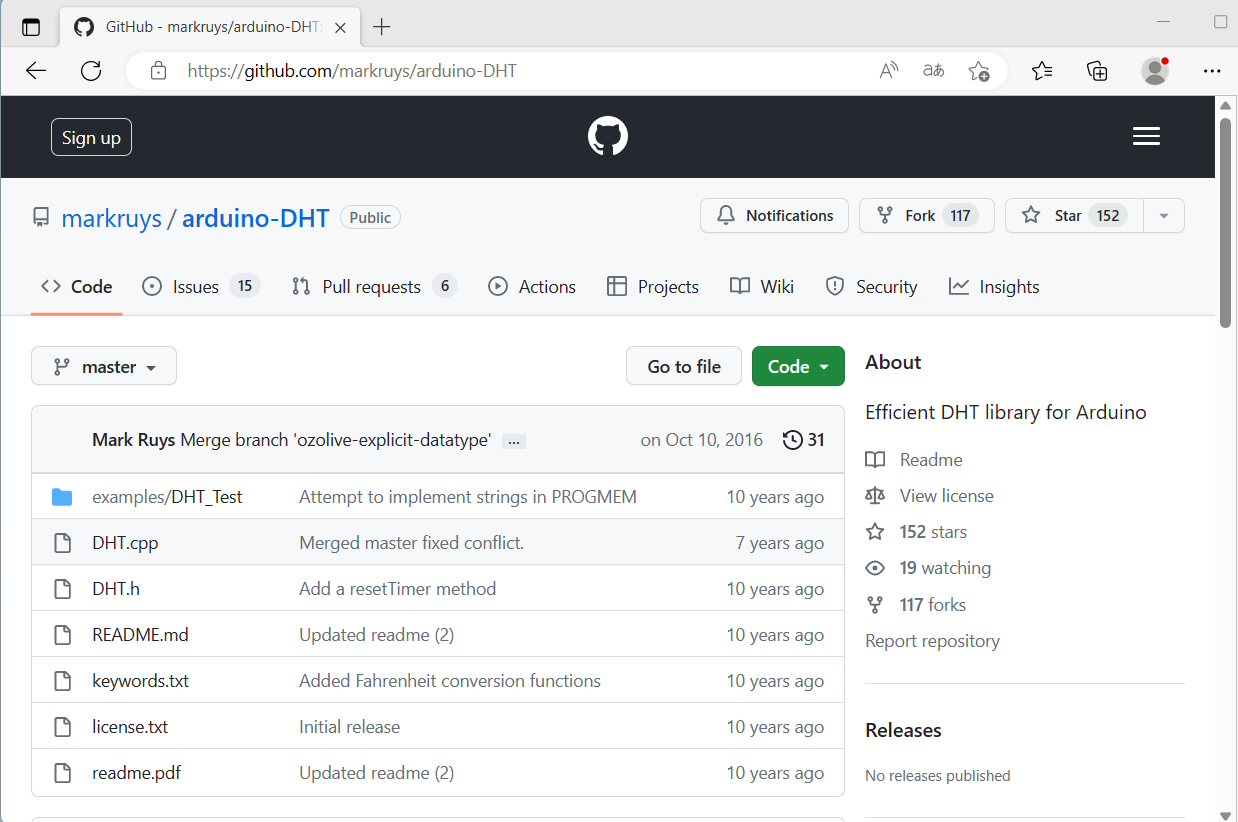The width and height of the screenshot is (1238, 822).
Task: Open the license.txt file
Action: click(130, 727)
